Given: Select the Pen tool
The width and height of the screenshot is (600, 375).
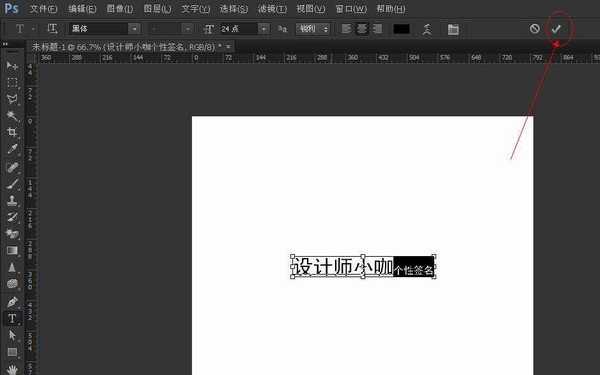Looking at the screenshot, I should pyautogui.click(x=12, y=302).
